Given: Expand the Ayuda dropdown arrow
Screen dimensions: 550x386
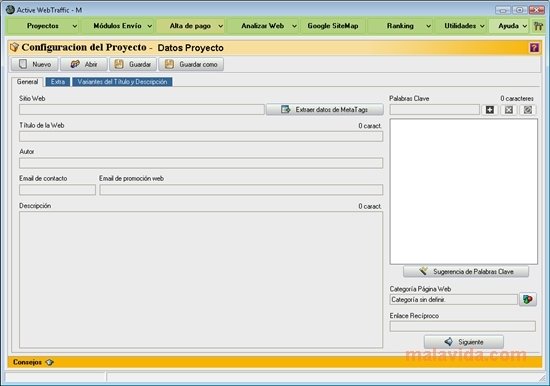Looking at the screenshot, I should (524, 26).
